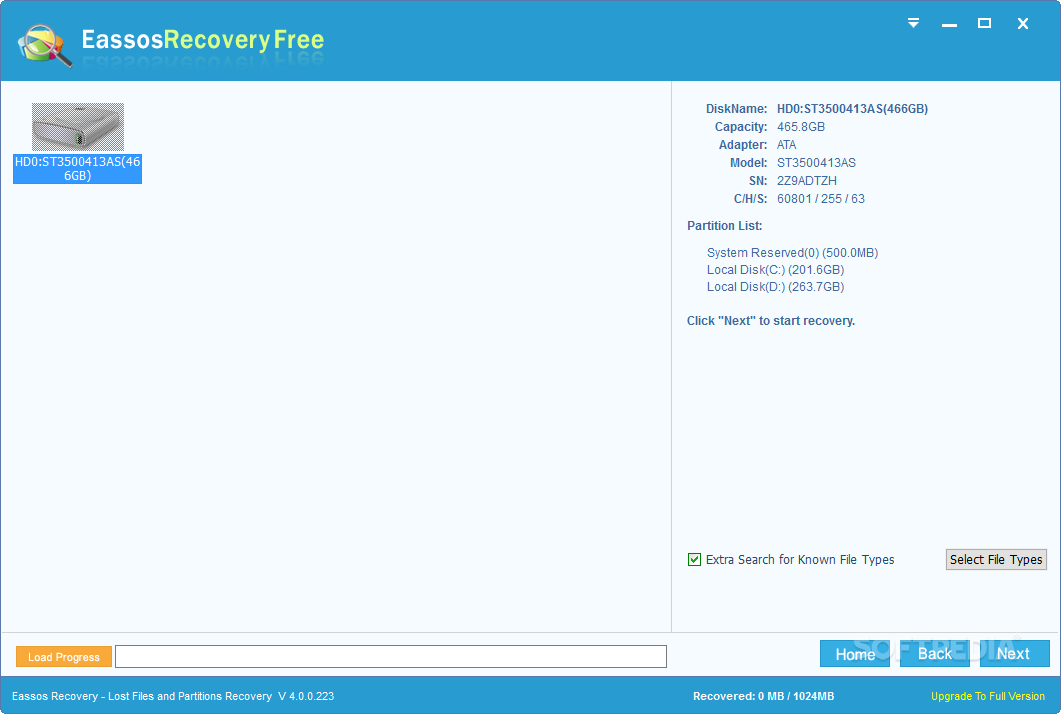Open the title bar dropdown menu arrow
The height and width of the screenshot is (714, 1061).
[913, 24]
